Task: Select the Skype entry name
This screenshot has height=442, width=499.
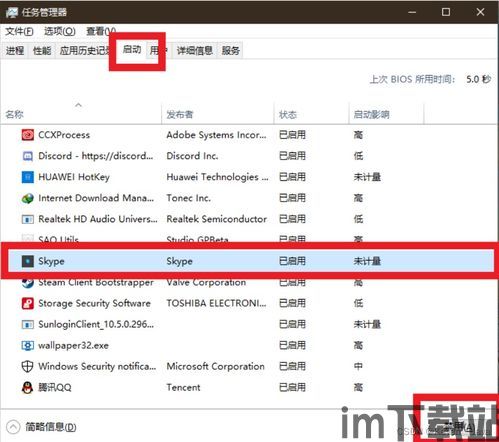Action: (51, 261)
